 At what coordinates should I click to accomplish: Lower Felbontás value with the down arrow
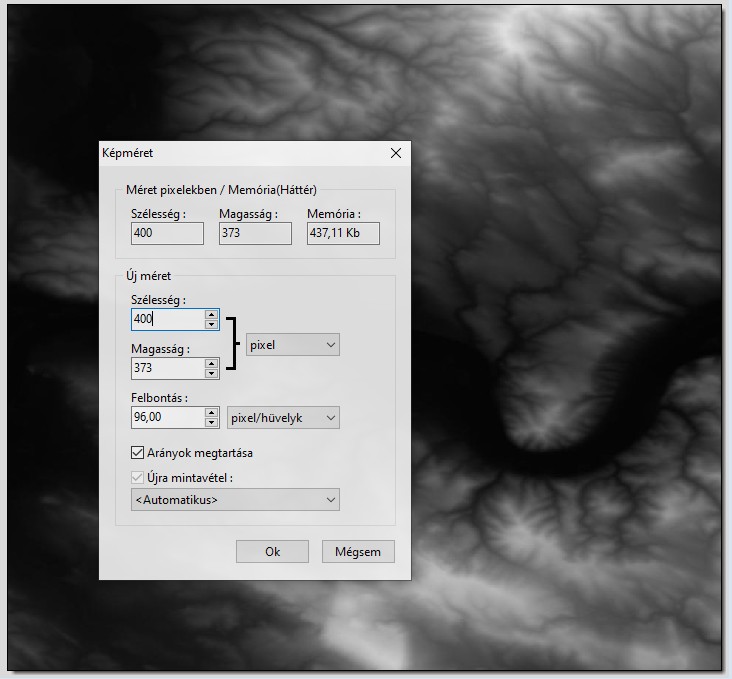[x=211, y=422]
